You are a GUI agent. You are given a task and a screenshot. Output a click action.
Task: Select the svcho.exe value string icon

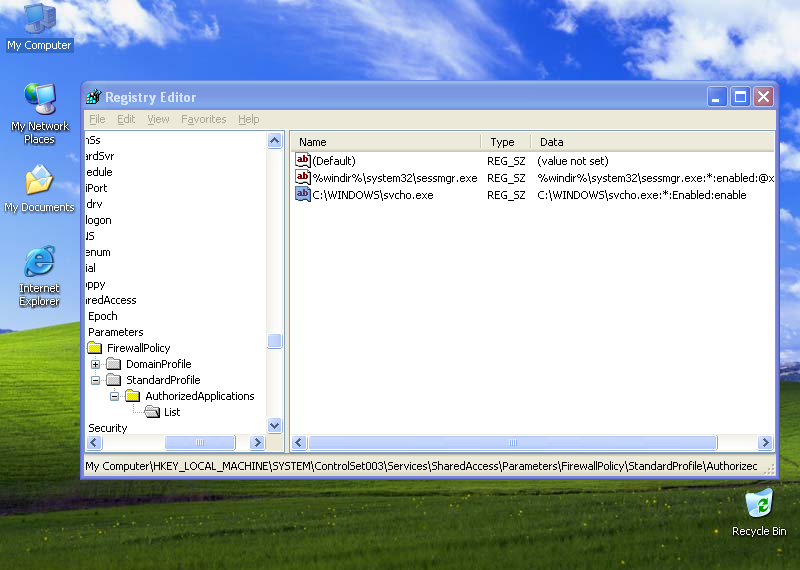click(303, 194)
